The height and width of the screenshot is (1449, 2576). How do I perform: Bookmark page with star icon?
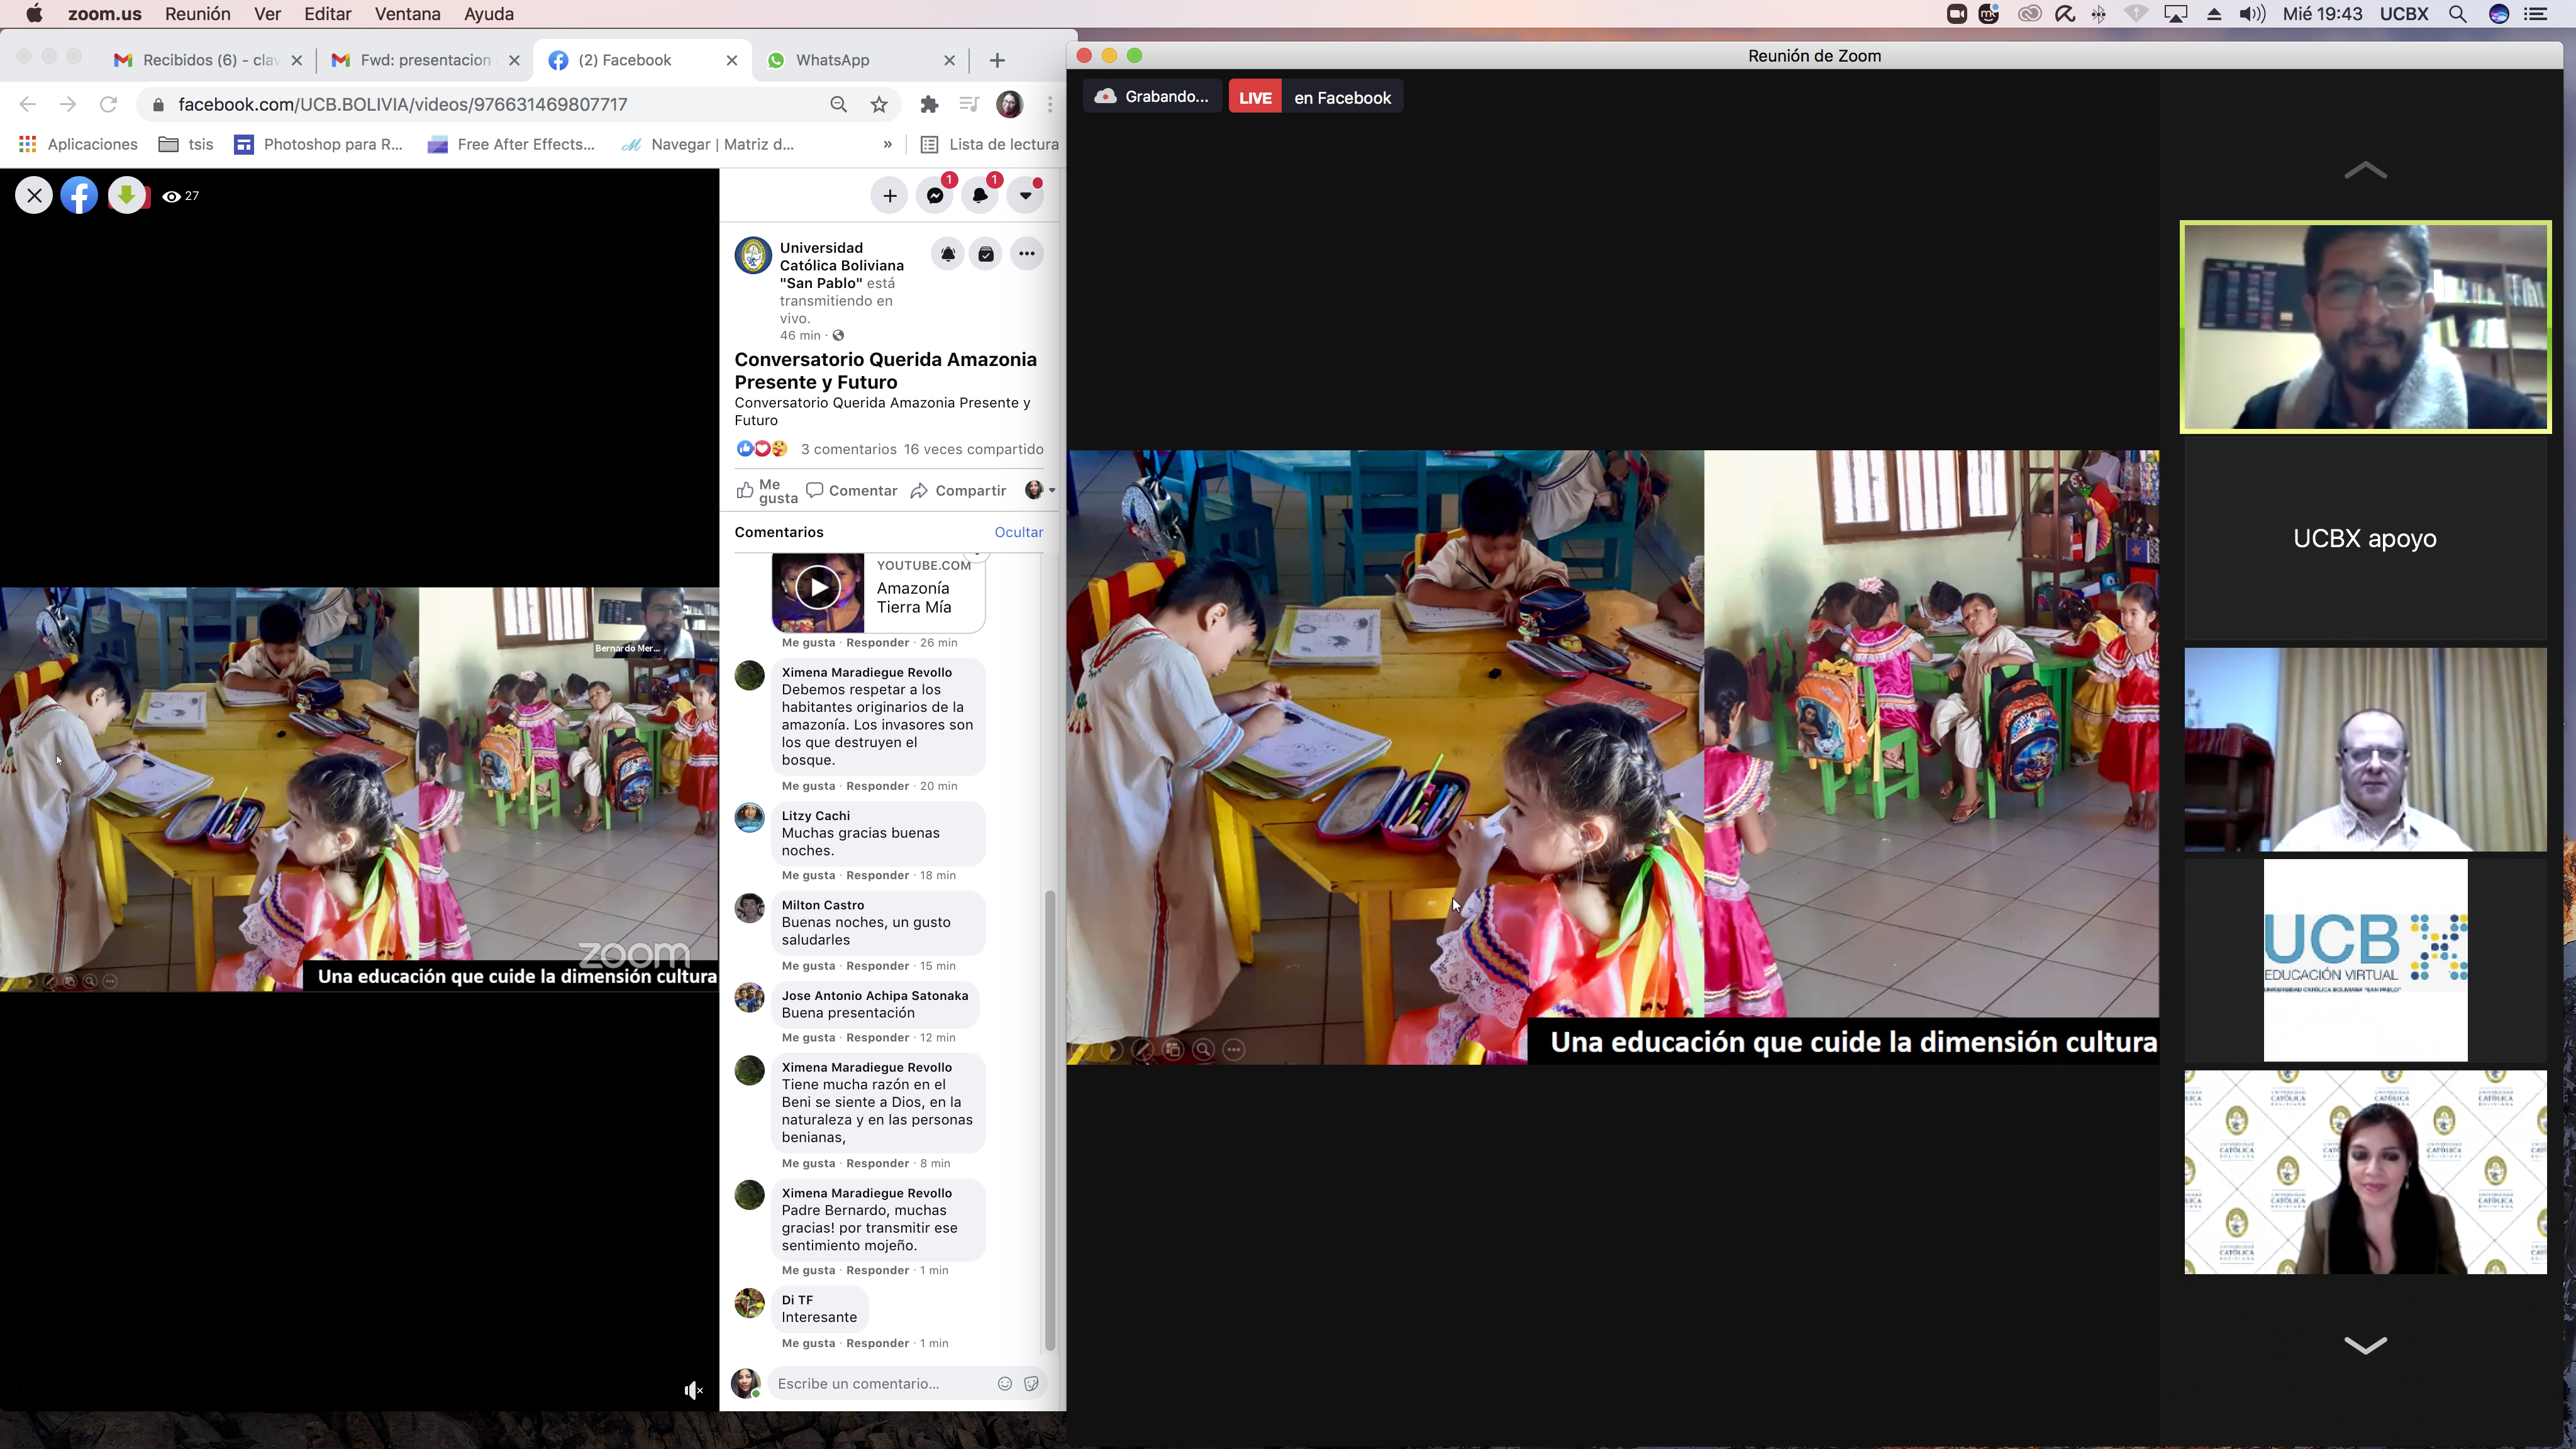[x=879, y=105]
